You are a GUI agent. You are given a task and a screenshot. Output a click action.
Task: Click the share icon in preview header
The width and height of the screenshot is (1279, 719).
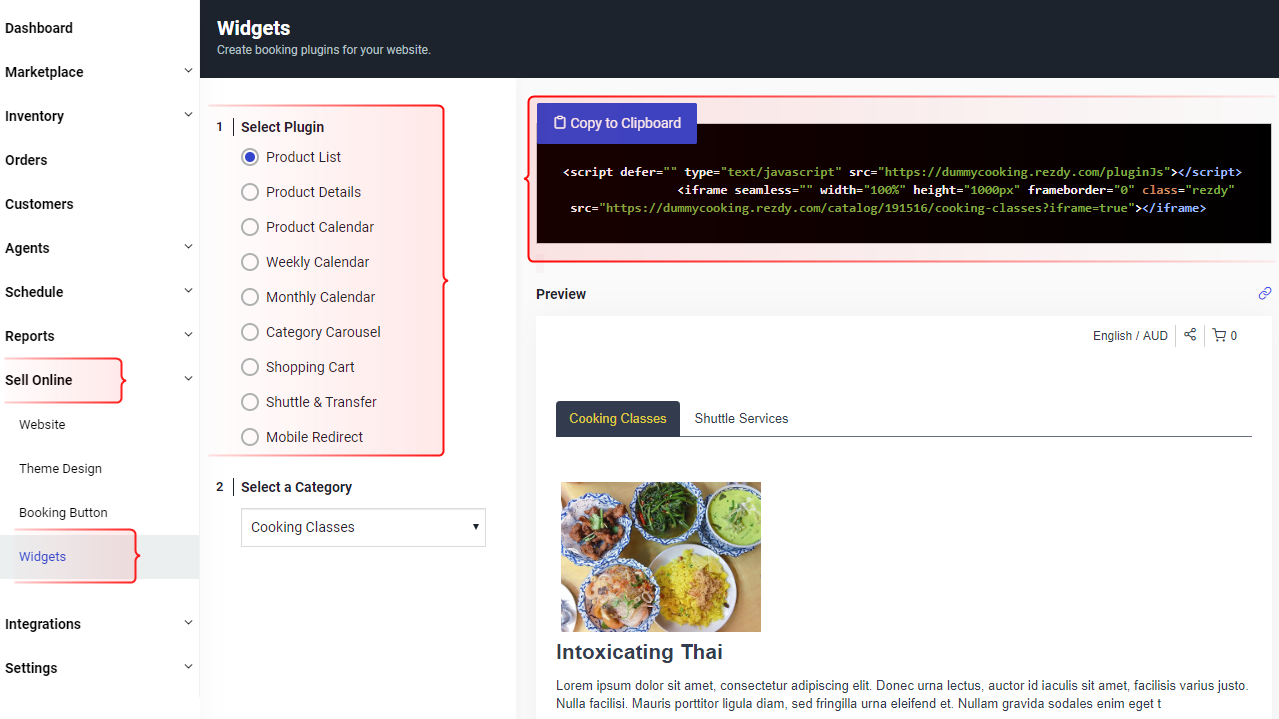pos(1190,335)
